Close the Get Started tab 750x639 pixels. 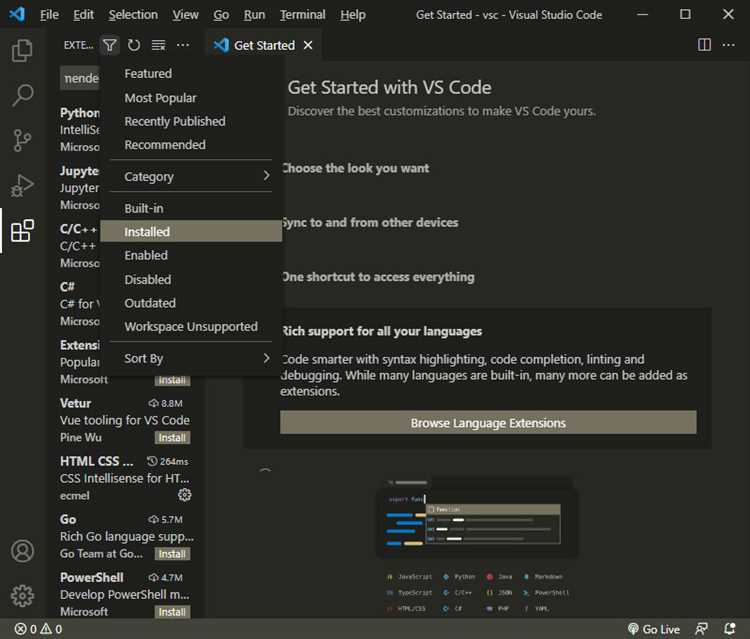308,46
